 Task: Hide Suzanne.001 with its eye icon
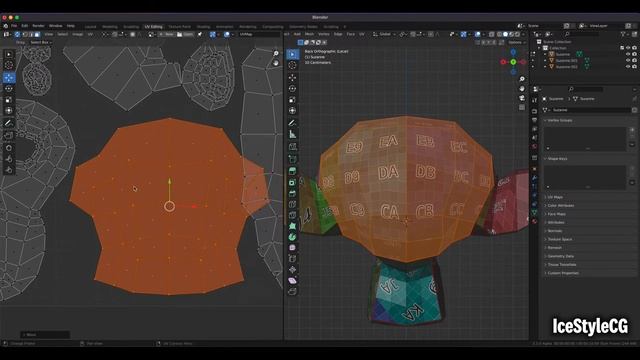click(x=628, y=60)
